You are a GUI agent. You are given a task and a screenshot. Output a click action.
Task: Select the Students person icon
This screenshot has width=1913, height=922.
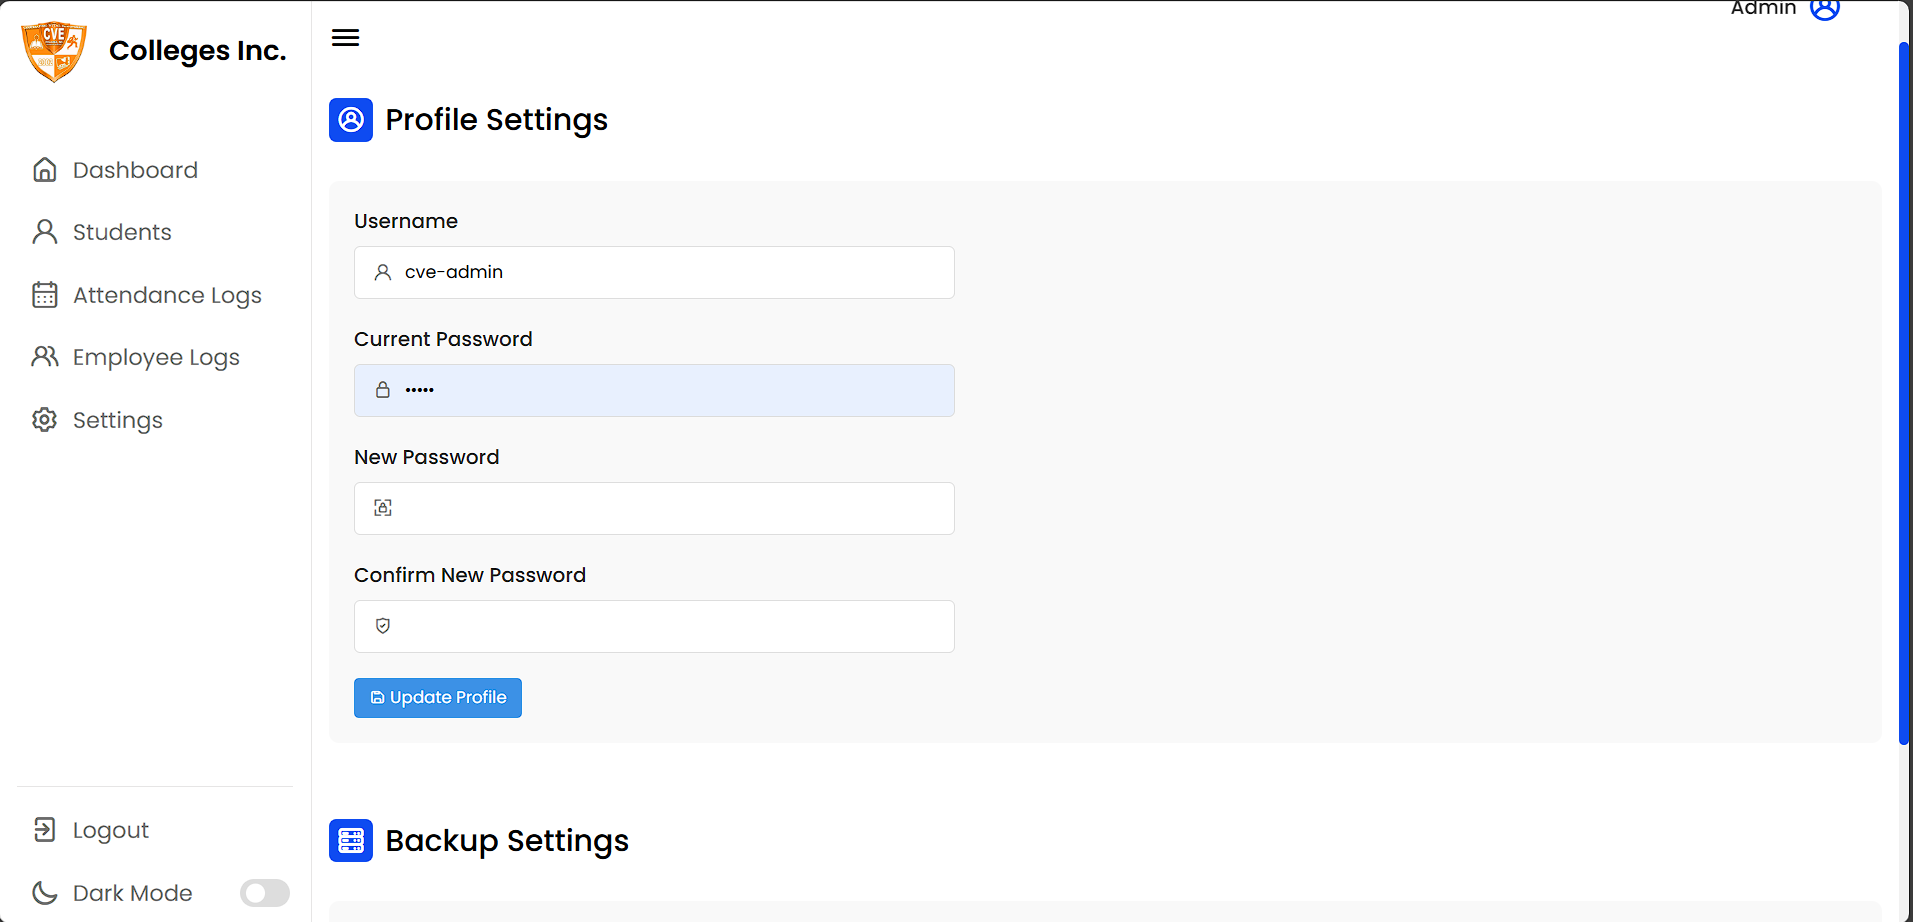point(45,231)
